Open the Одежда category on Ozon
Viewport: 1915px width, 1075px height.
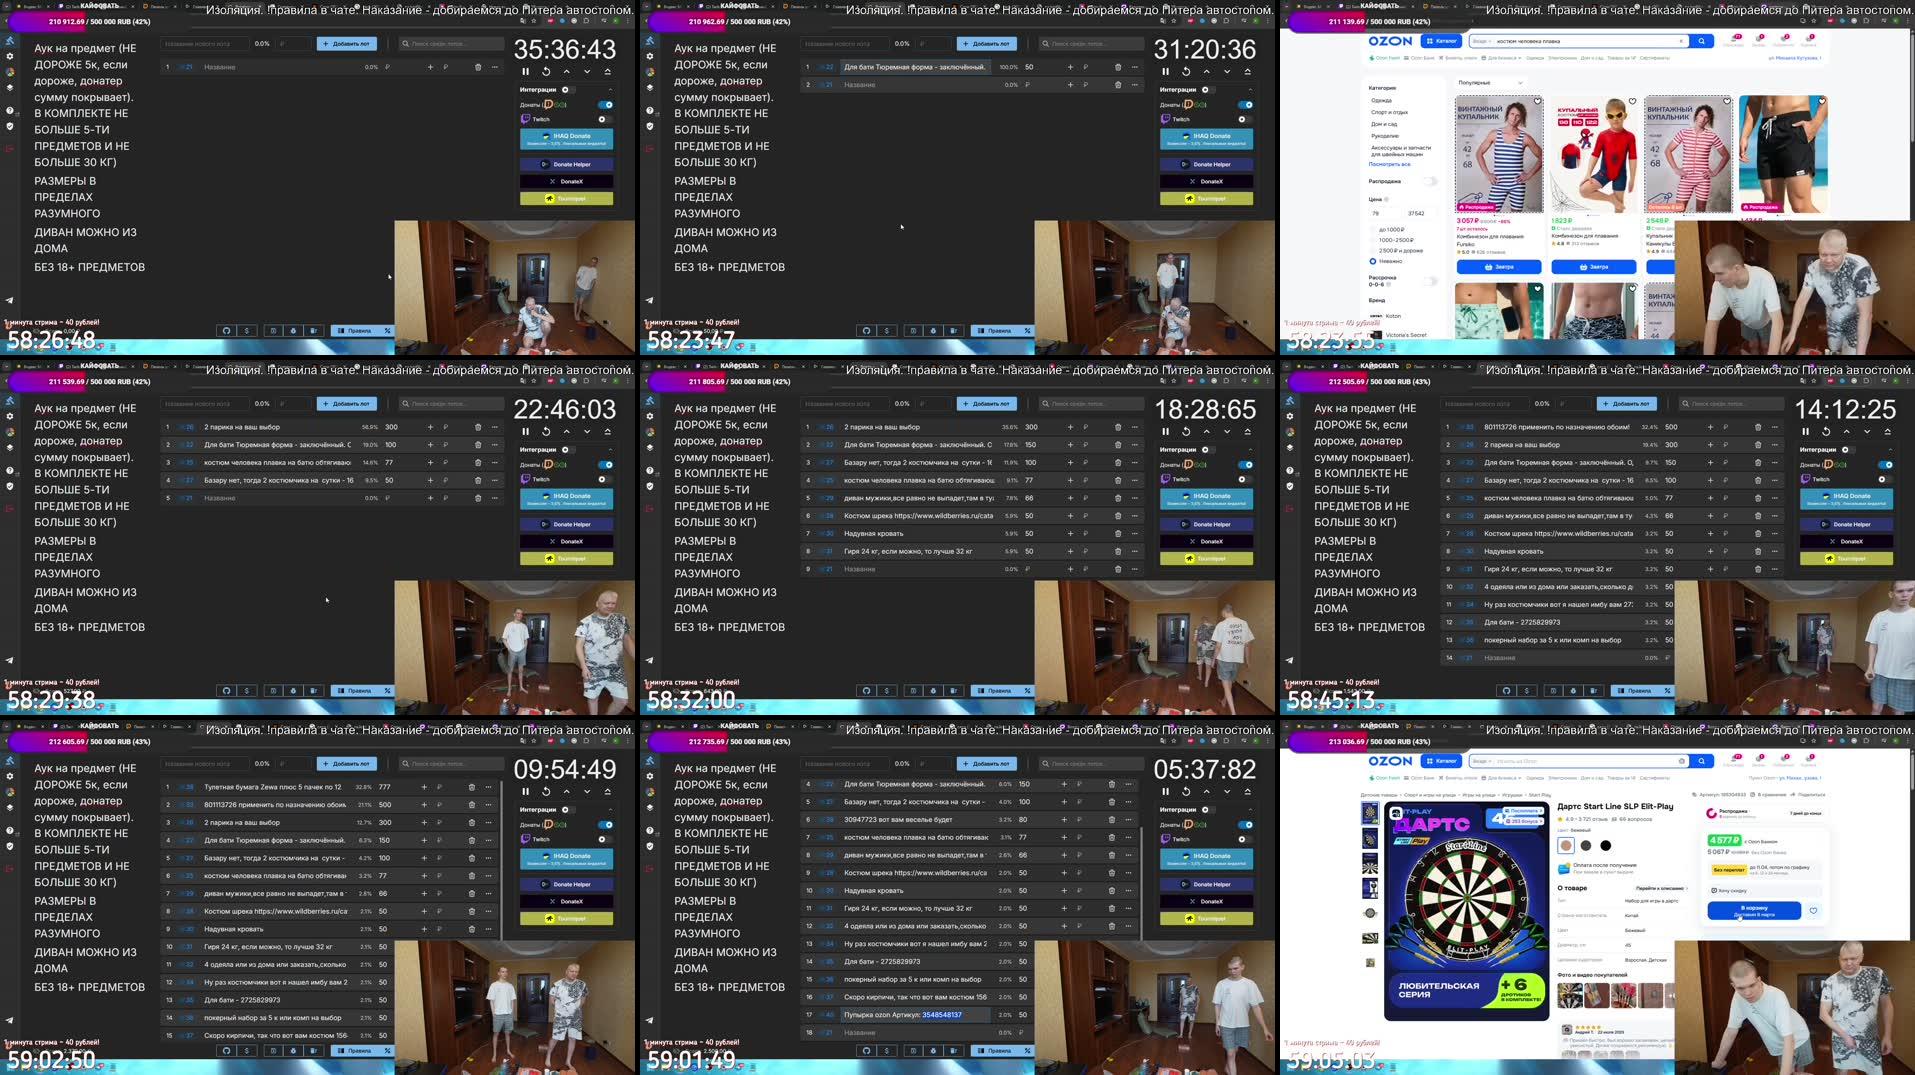pos(1382,100)
